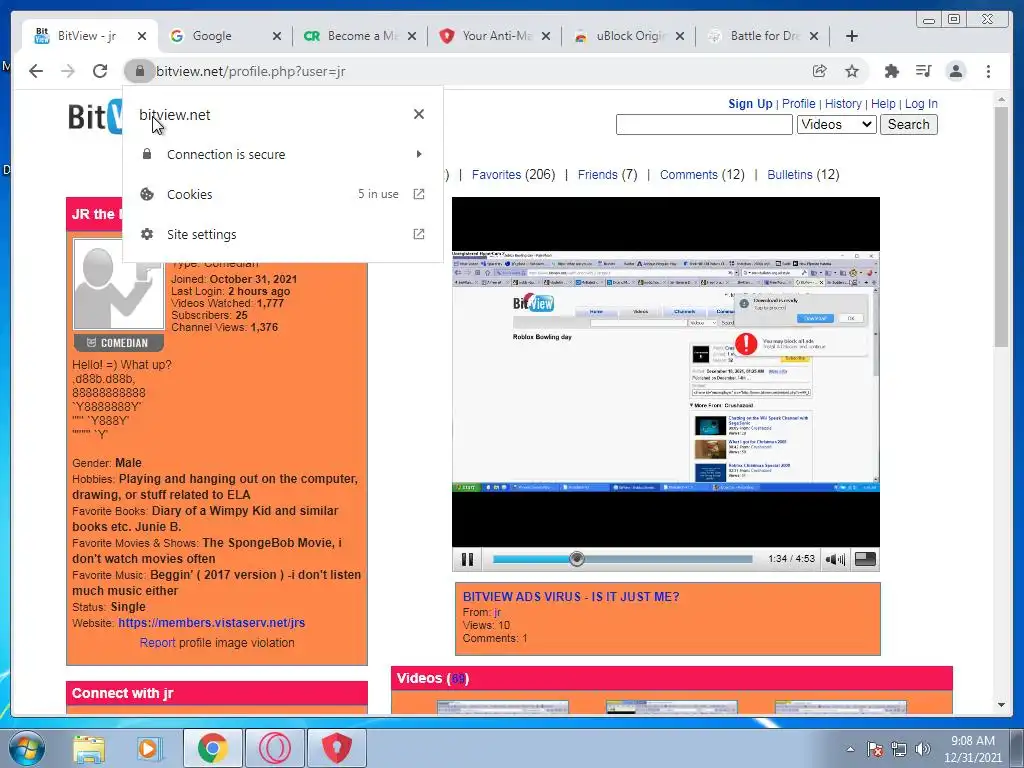Open the Videos search type dropdown
1024x768 pixels.
[837, 124]
